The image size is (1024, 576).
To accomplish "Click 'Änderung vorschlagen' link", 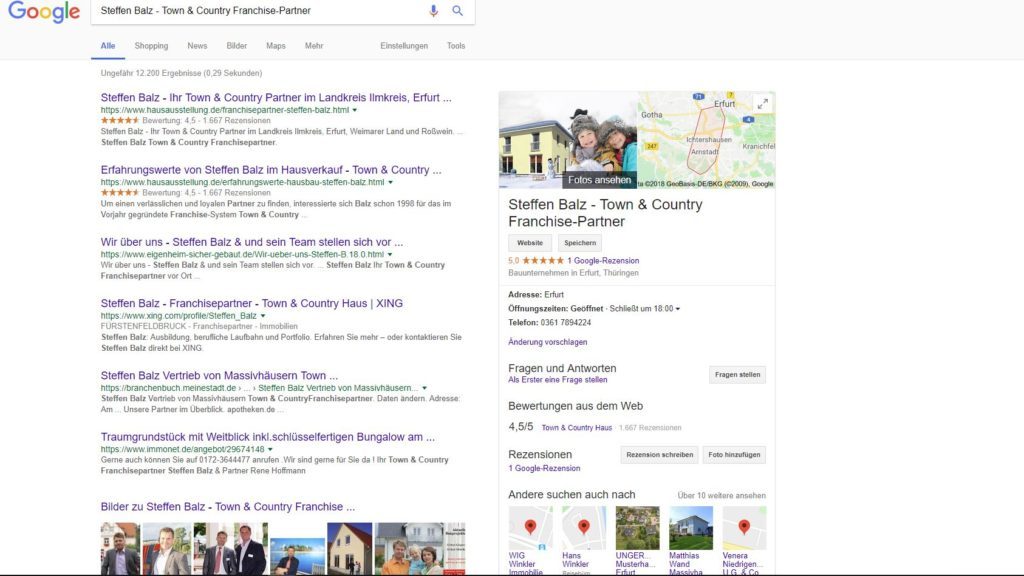I will (547, 342).
